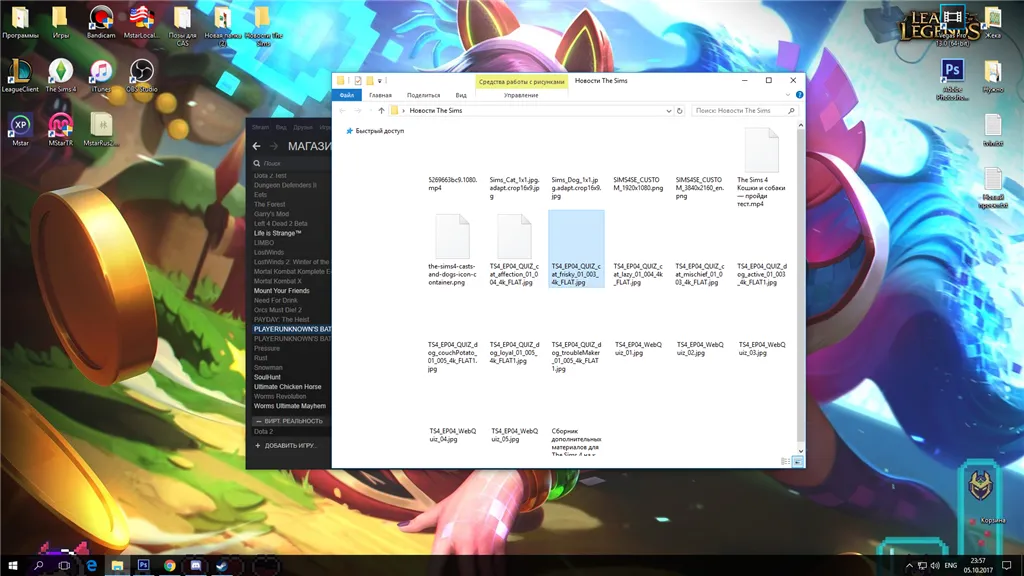Image resolution: width=1024 pixels, height=576 pixels.
Task: Select the Mstar XP desktop icon
Action: click(20, 129)
